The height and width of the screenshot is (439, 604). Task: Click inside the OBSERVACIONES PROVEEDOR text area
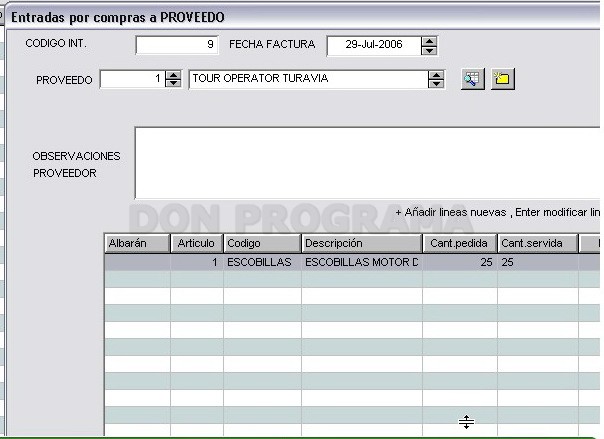tap(367, 163)
